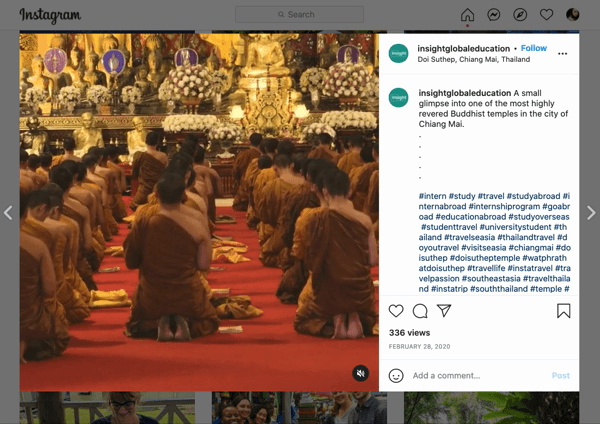Image resolution: width=600 pixels, height=424 pixels.
Task: Unmute the video with the speaker icon
Action: pyautogui.click(x=360, y=373)
